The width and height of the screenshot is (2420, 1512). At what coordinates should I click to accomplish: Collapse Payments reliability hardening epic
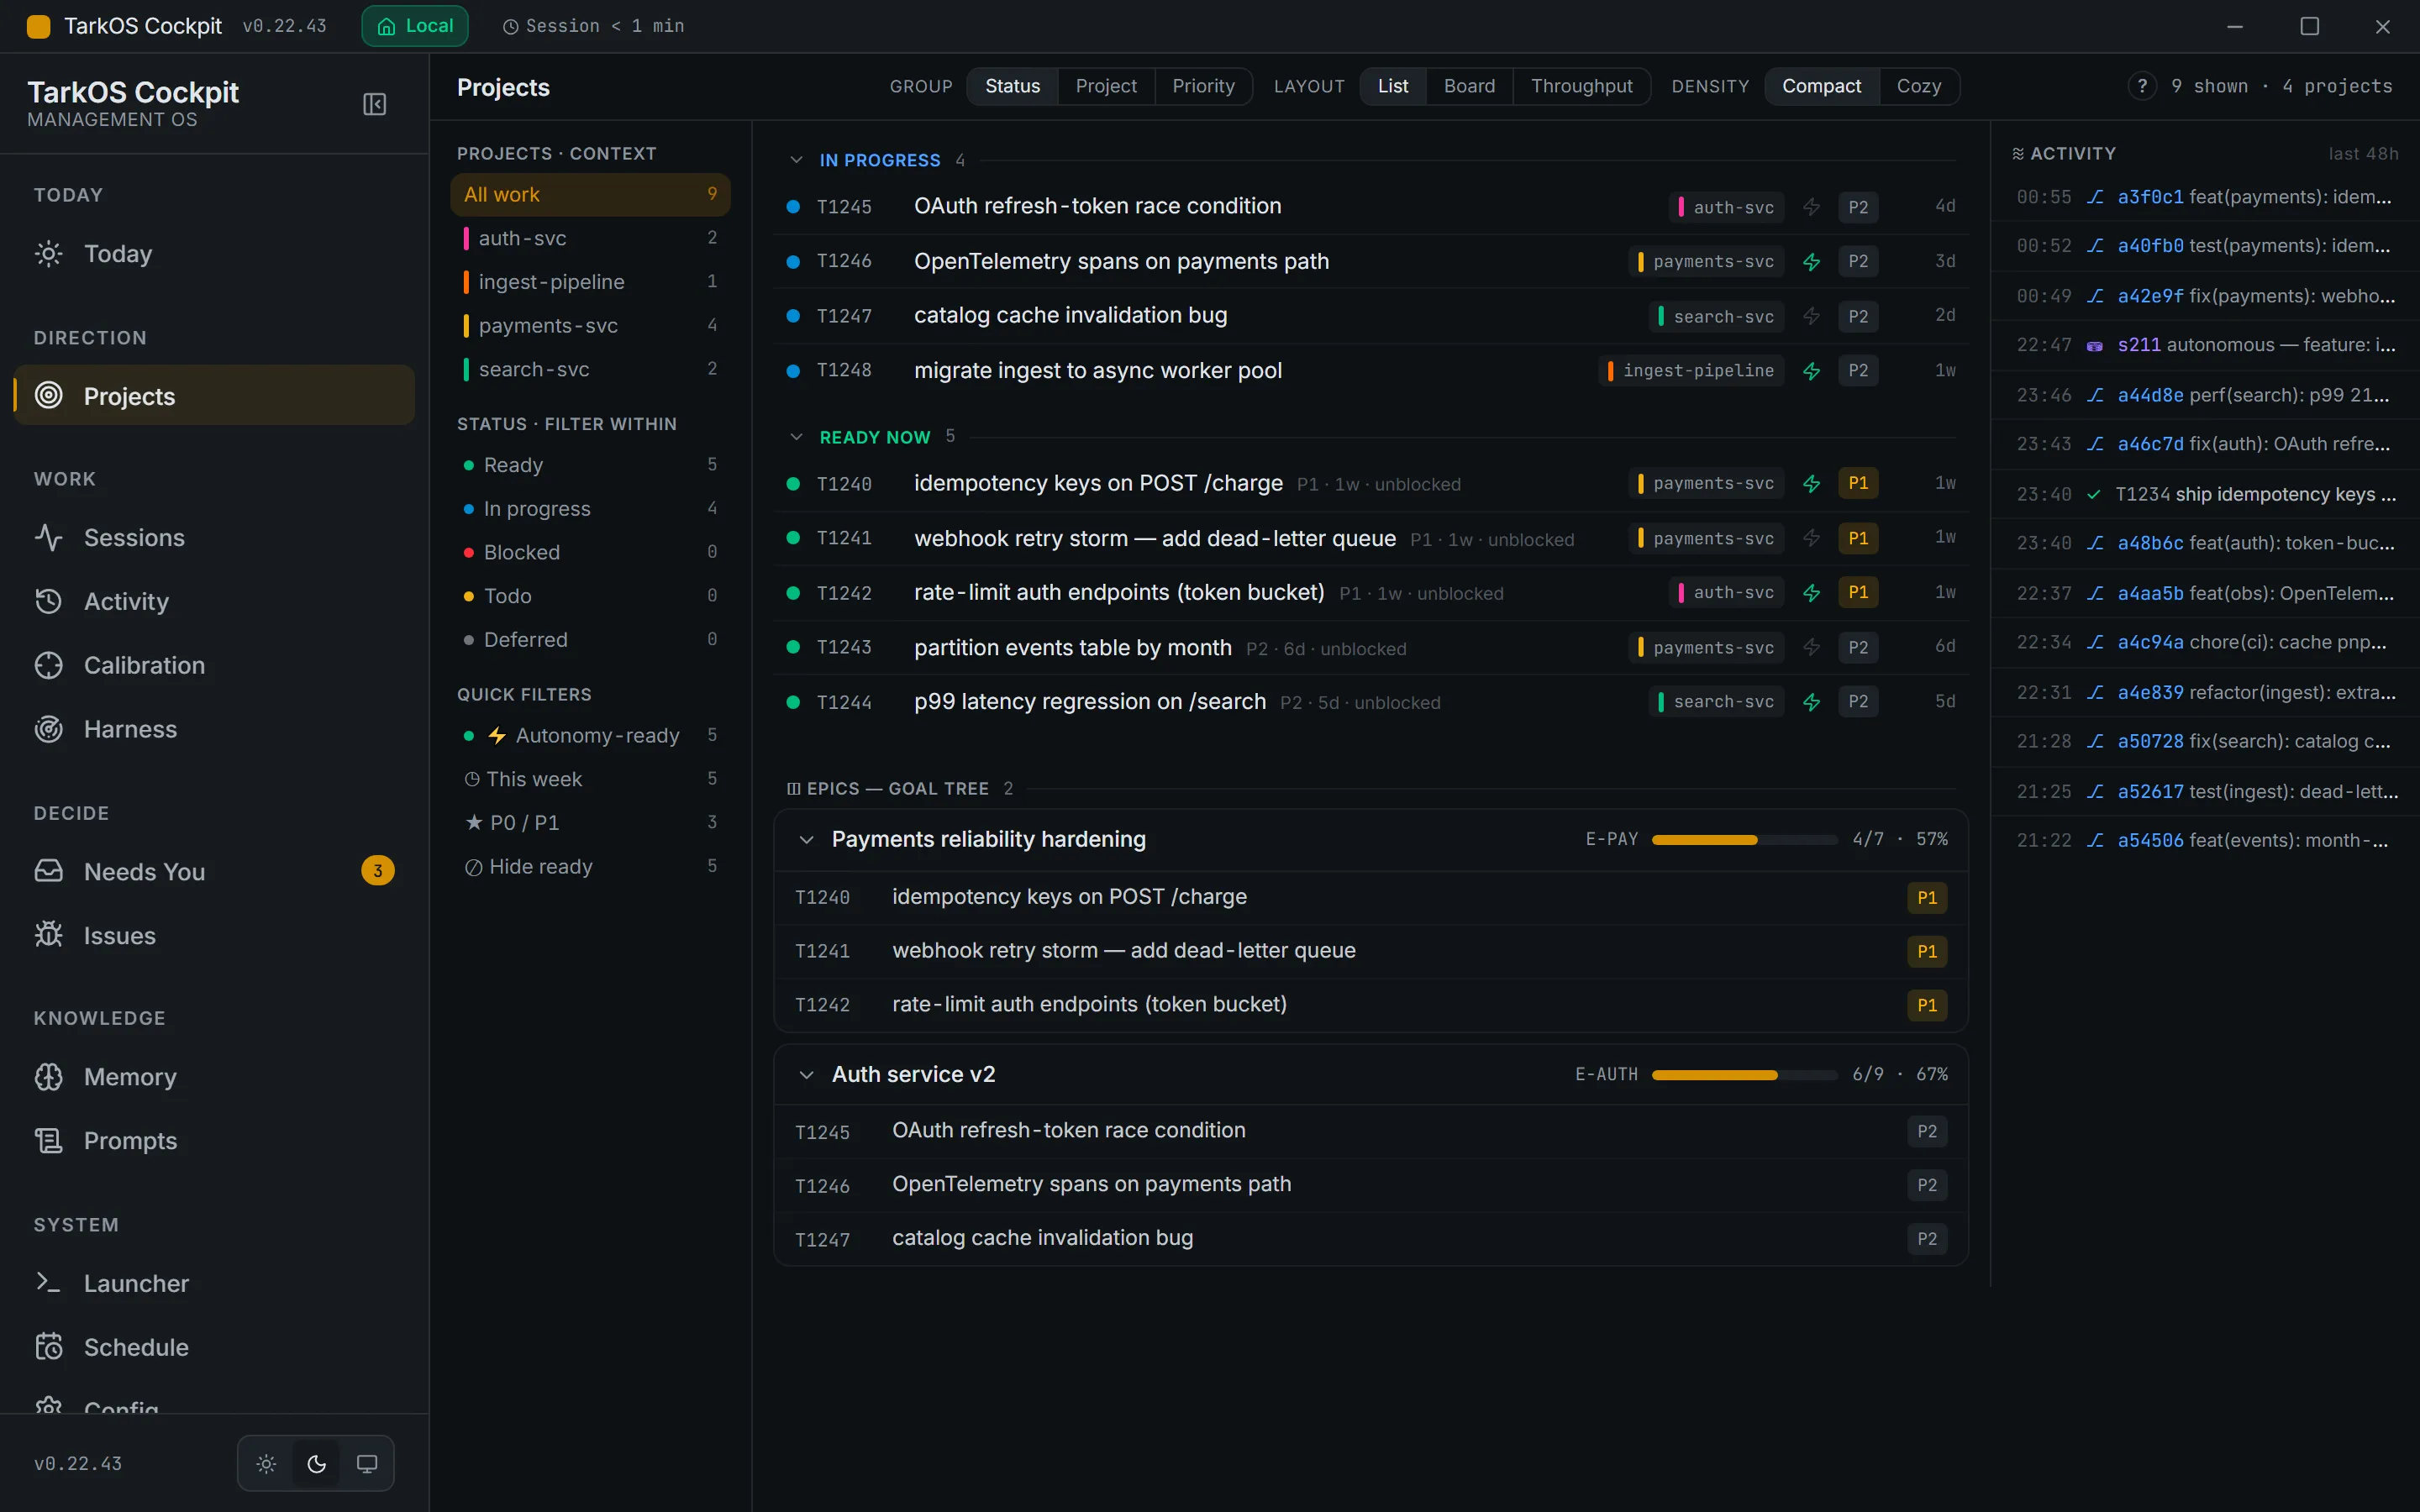806,840
